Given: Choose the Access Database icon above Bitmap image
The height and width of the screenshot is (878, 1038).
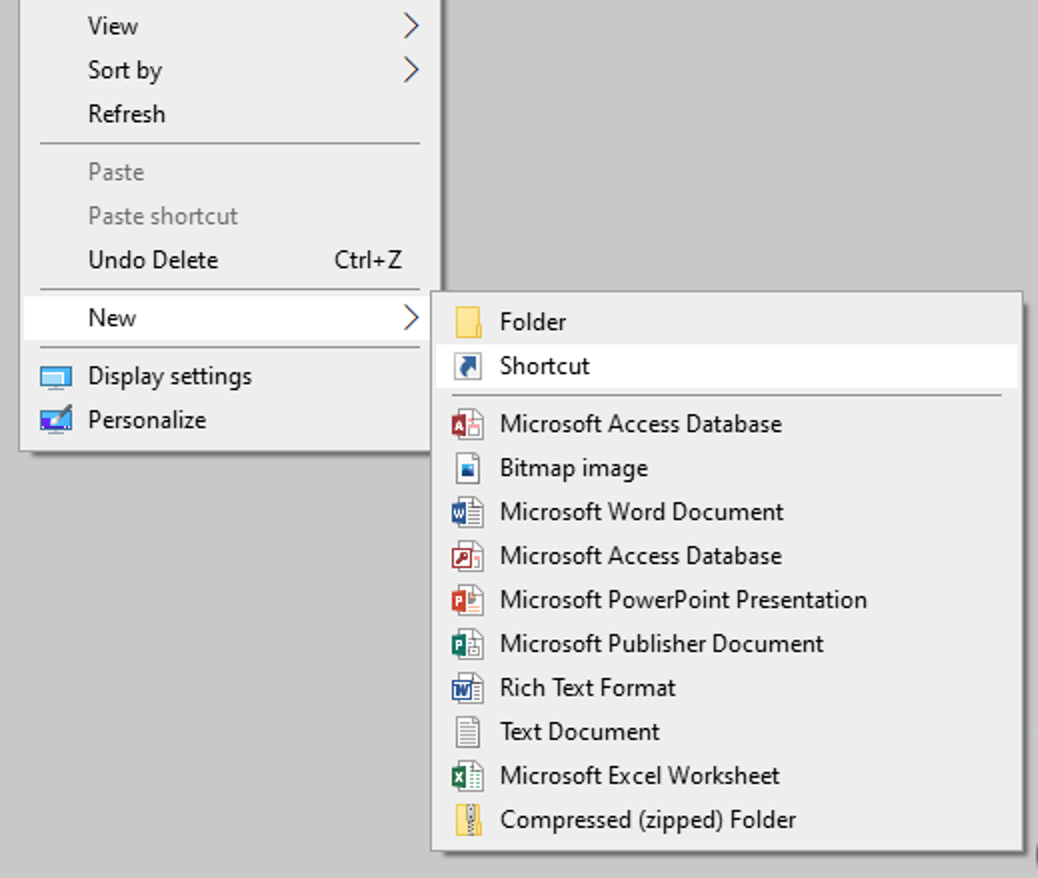Looking at the screenshot, I should (467, 424).
